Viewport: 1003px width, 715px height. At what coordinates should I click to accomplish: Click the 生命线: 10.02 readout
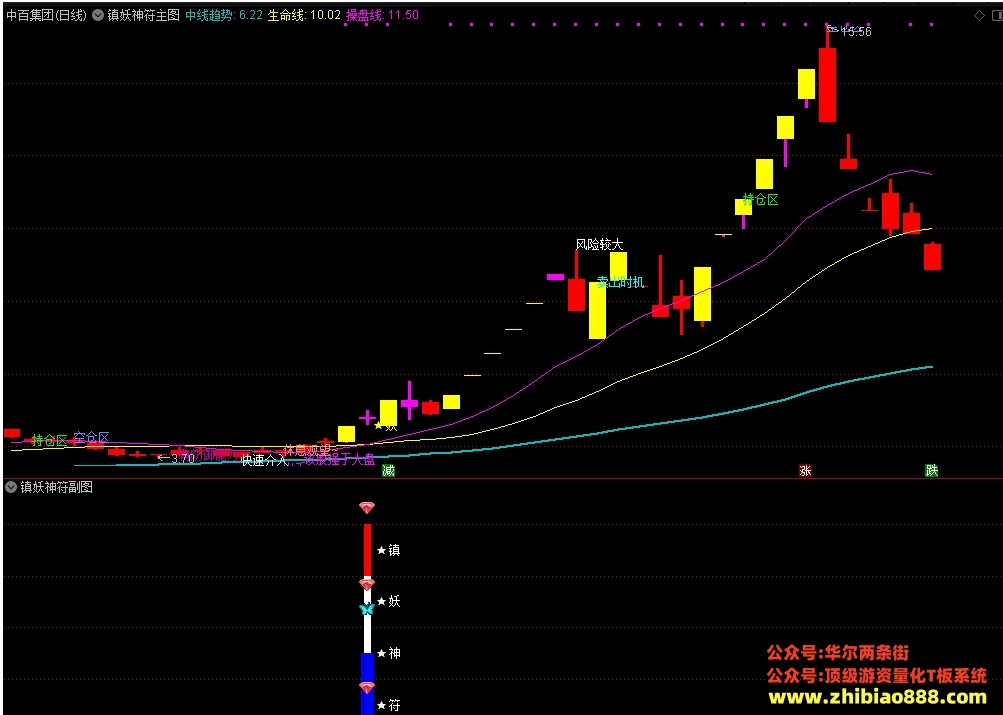coord(304,15)
